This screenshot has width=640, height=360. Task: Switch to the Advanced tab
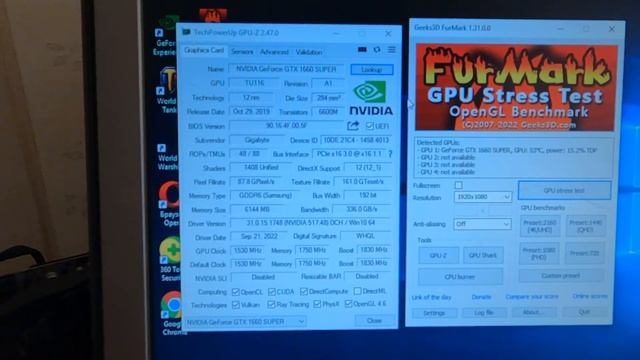point(274,52)
